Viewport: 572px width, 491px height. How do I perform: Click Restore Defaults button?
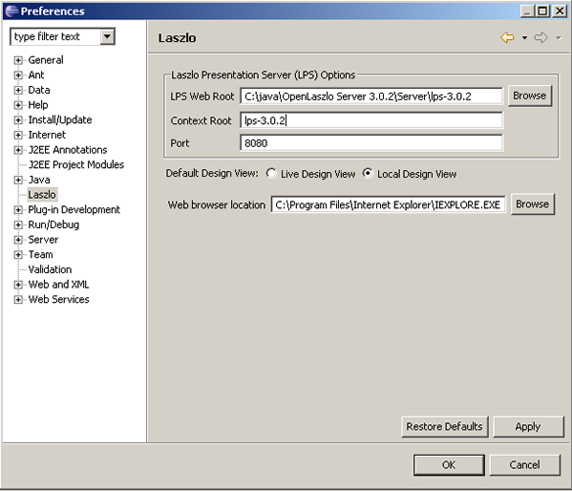click(444, 426)
